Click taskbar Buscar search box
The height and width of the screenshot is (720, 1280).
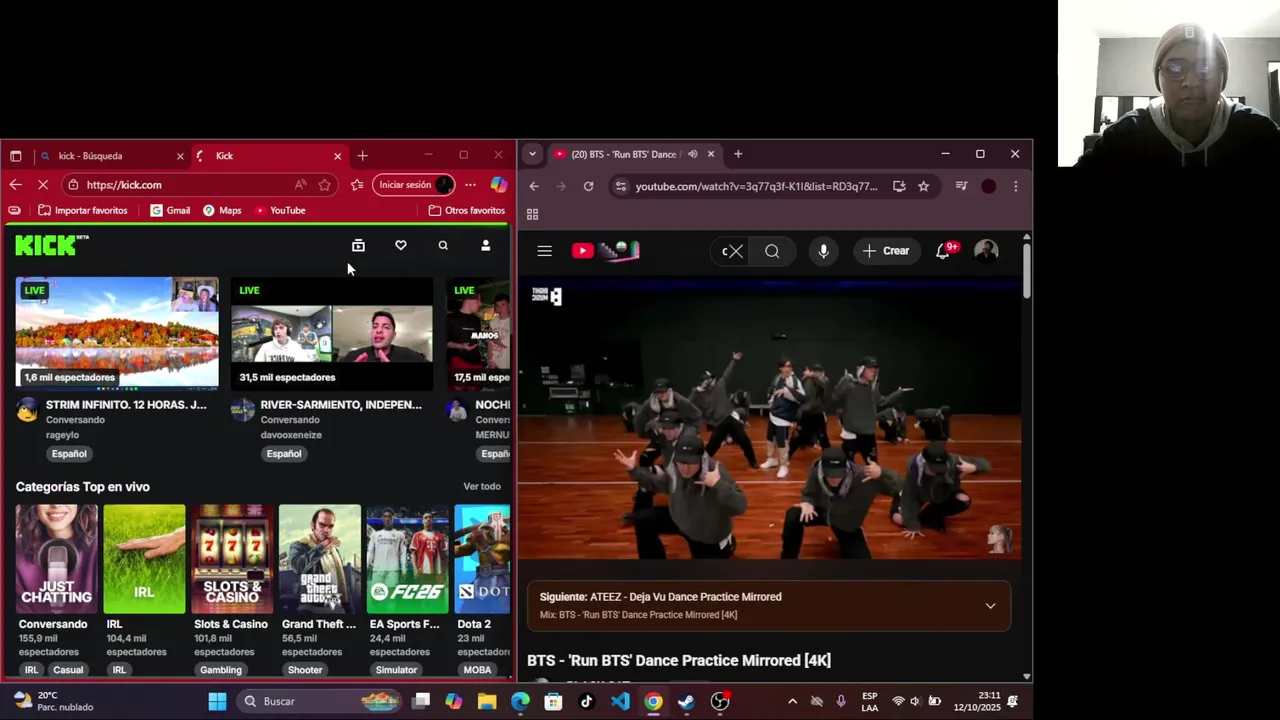(320, 701)
